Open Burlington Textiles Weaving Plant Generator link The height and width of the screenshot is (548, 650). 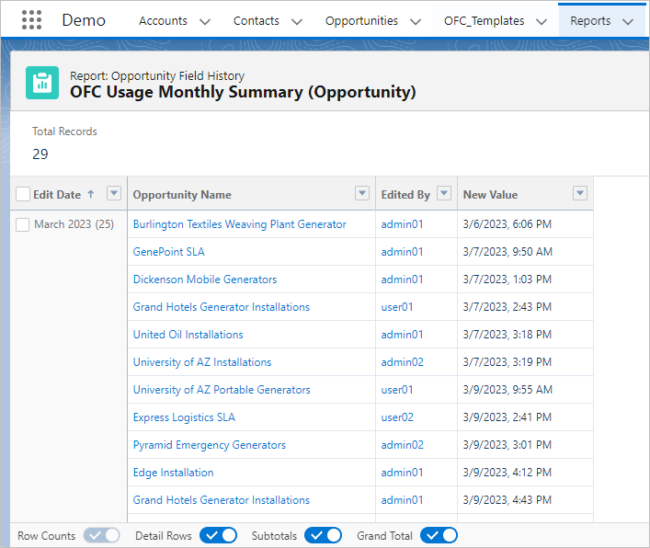click(239, 224)
